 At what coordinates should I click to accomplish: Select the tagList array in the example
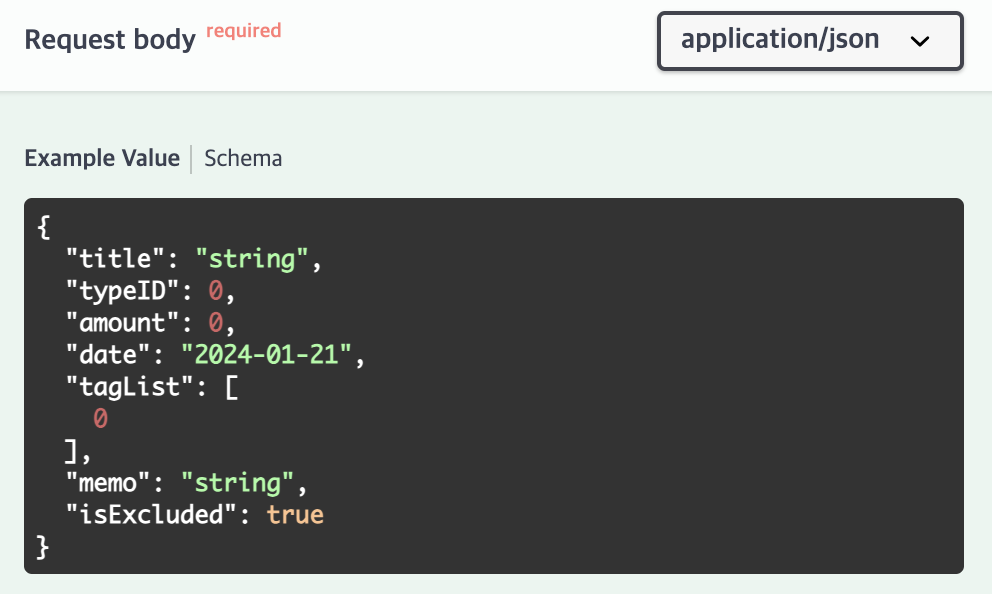click(128, 386)
